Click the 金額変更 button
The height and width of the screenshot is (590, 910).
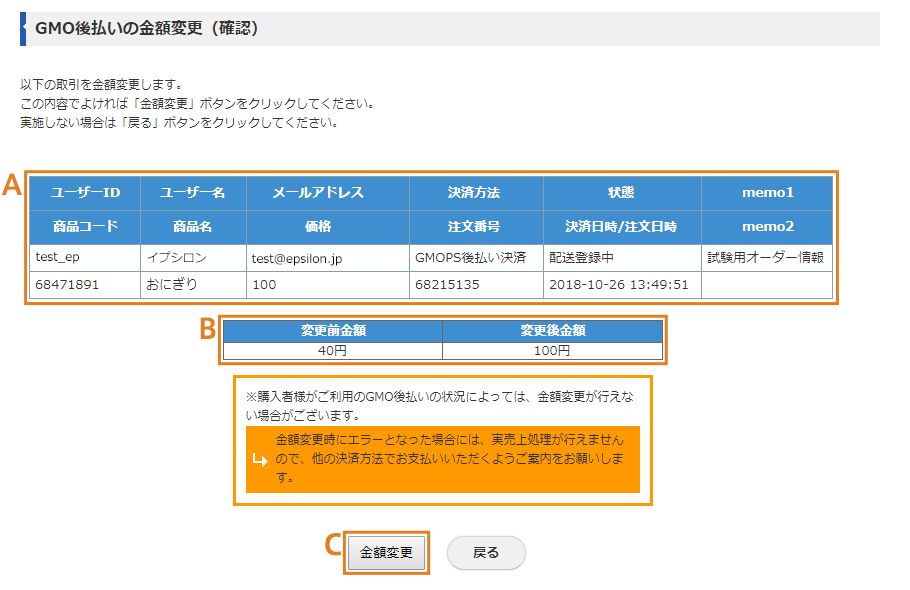click(386, 552)
